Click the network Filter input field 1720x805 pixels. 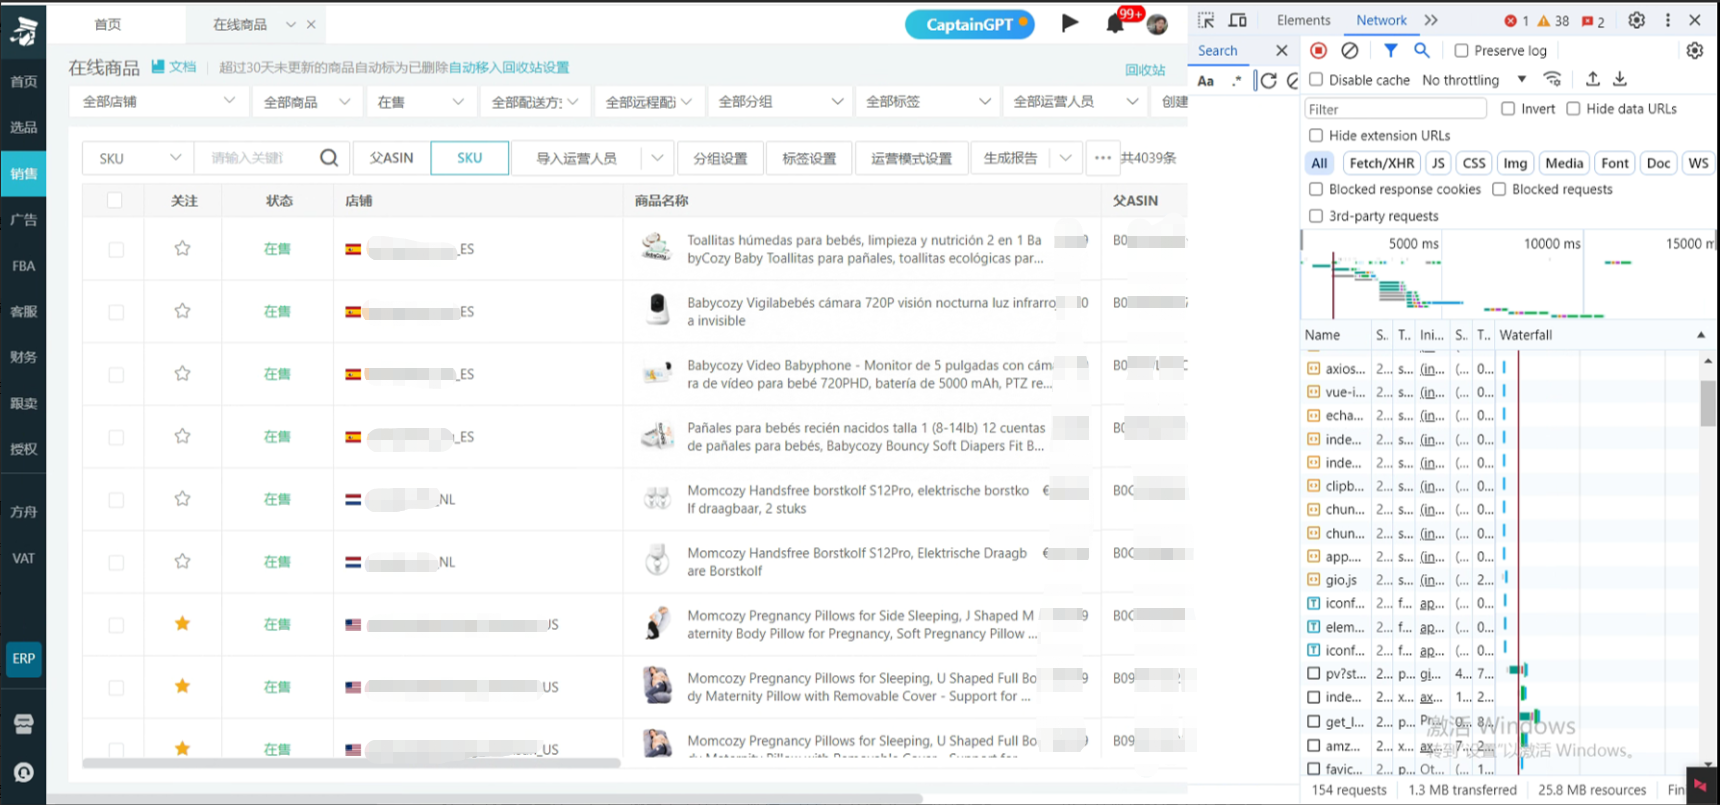1395,109
